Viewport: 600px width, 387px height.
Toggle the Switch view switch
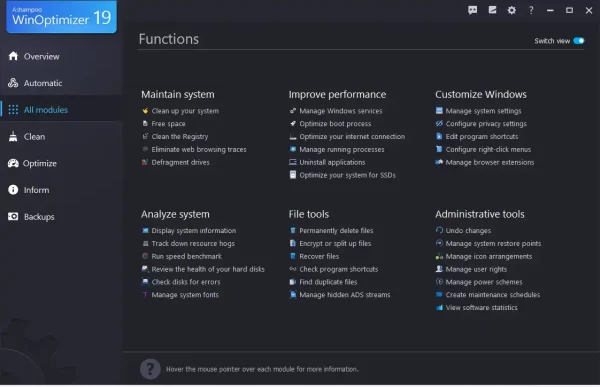[579, 41]
